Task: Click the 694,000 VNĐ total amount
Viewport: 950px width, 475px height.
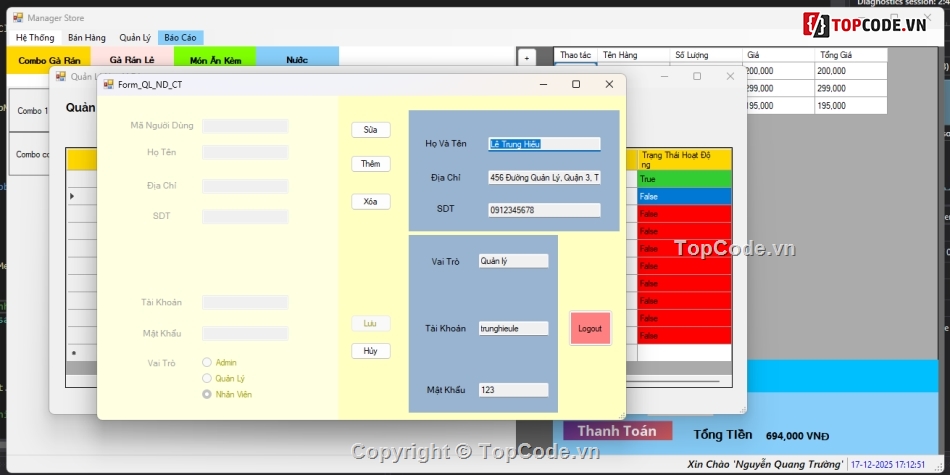Action: (x=797, y=436)
